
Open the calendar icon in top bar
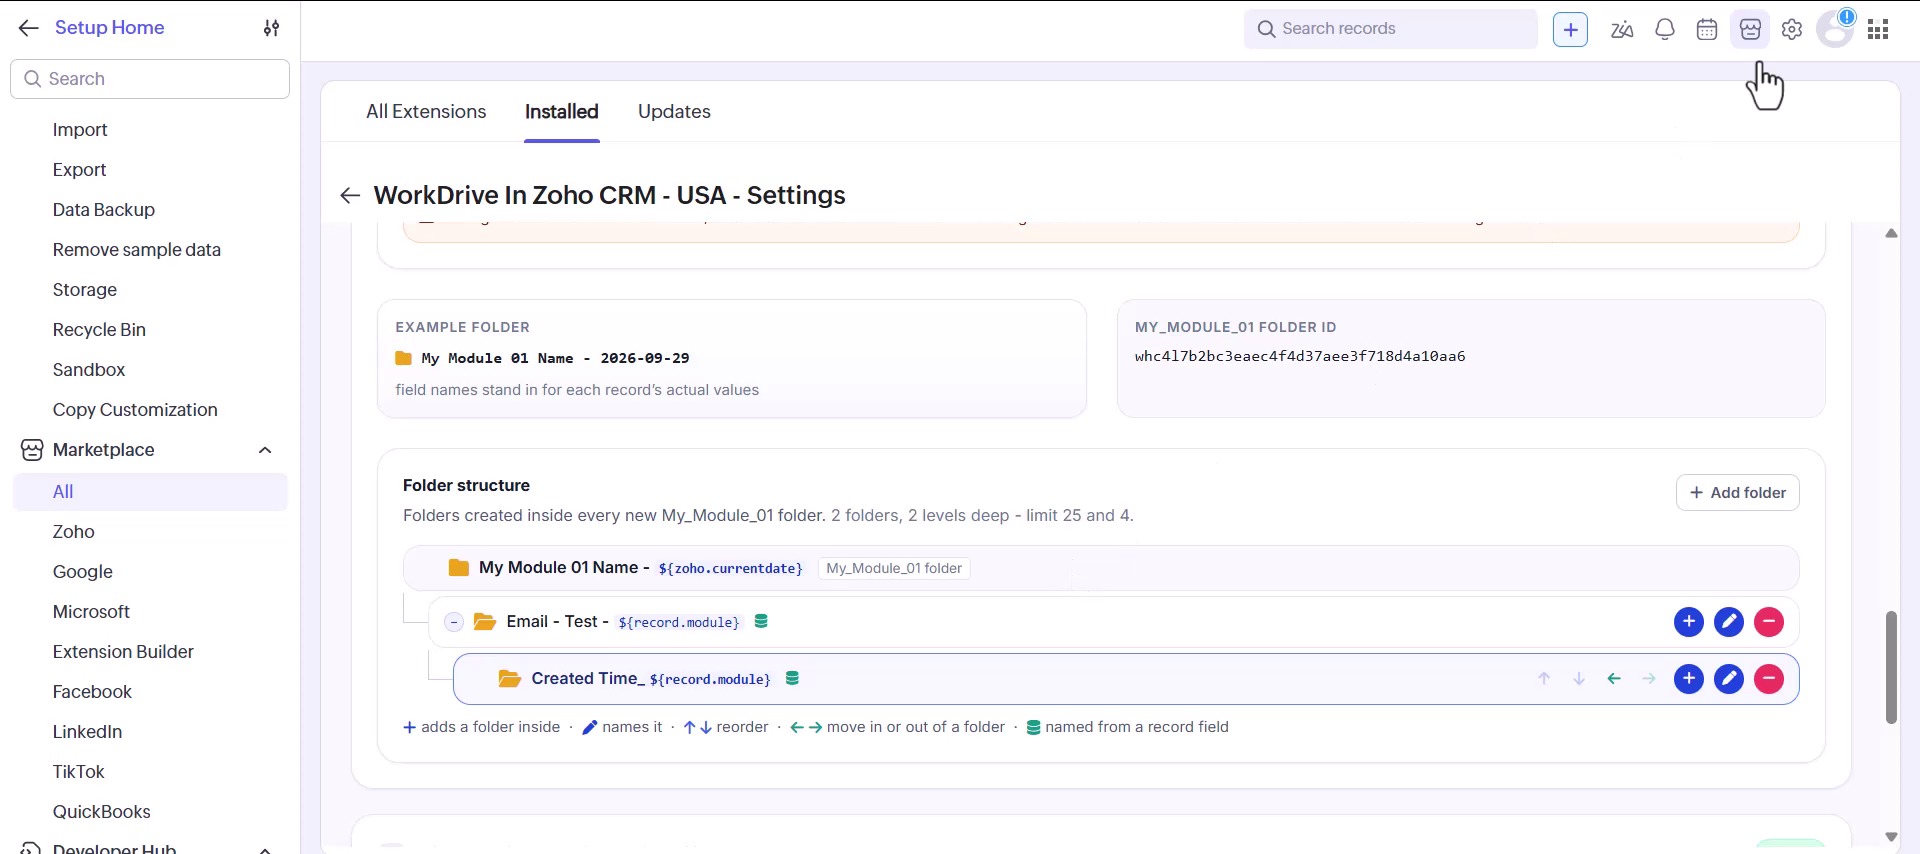click(x=1707, y=30)
